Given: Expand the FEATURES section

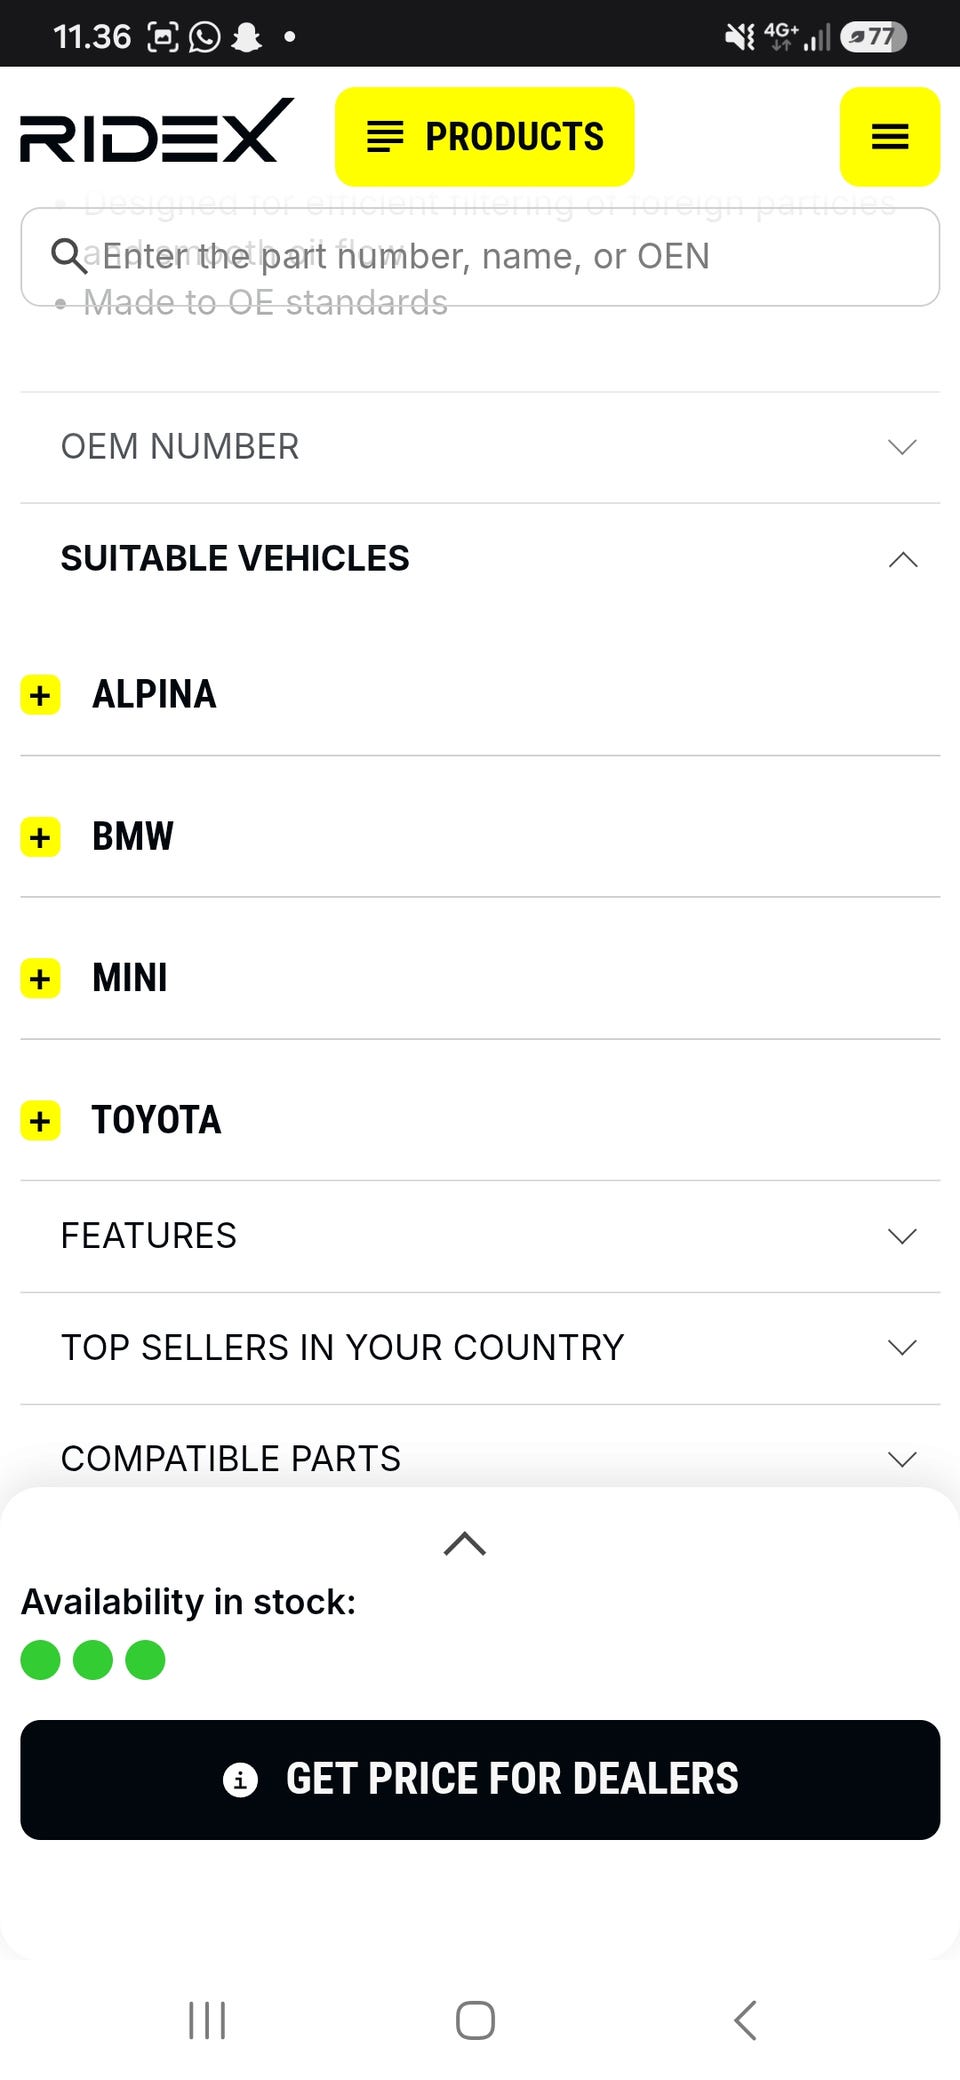Looking at the screenshot, I should click(480, 1236).
